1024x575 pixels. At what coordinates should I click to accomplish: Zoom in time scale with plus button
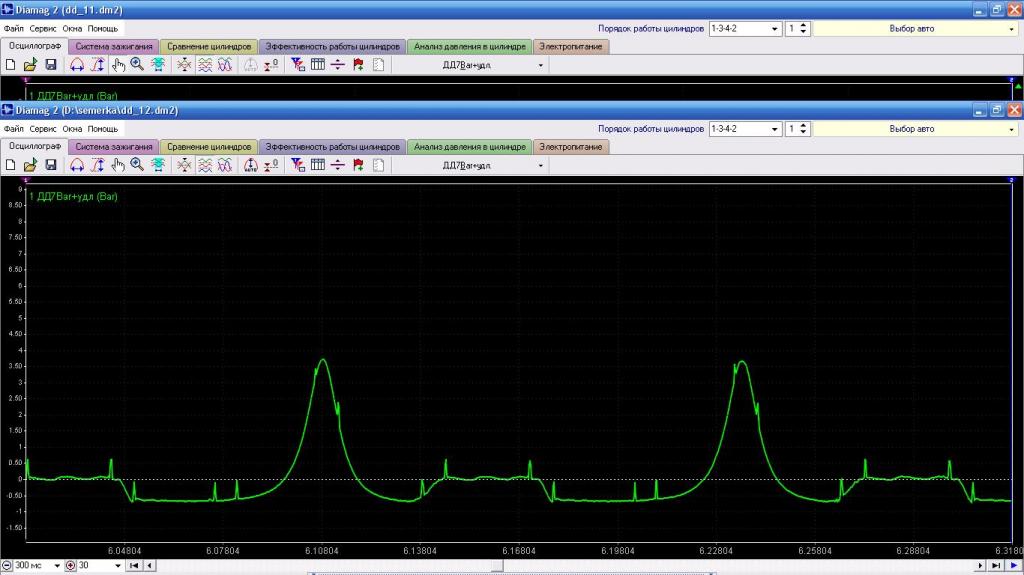(71, 565)
